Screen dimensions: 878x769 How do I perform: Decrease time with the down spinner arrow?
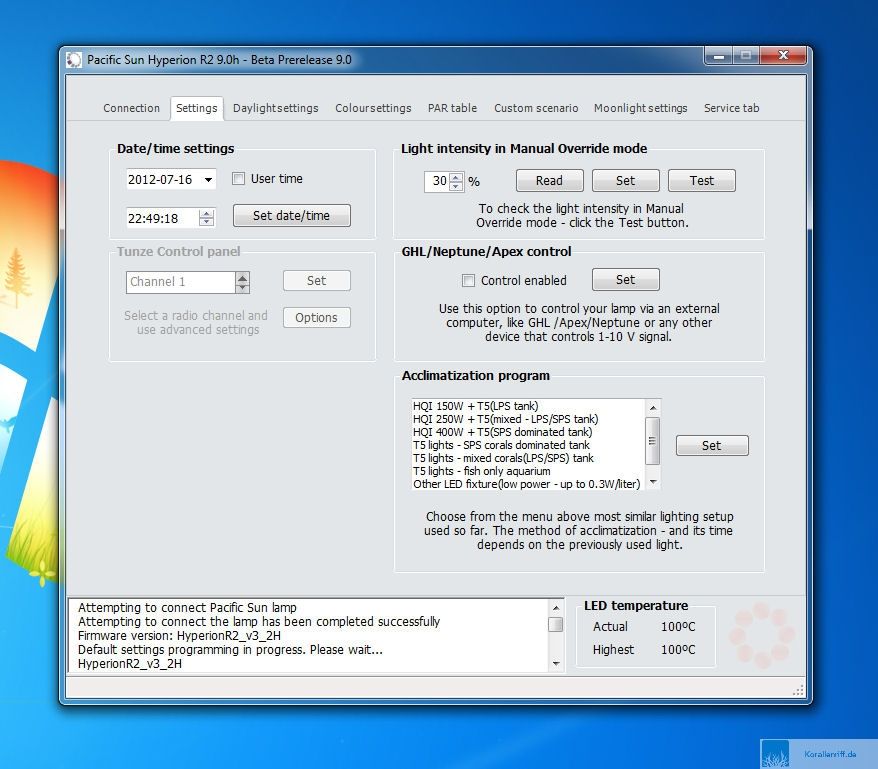coord(207,222)
